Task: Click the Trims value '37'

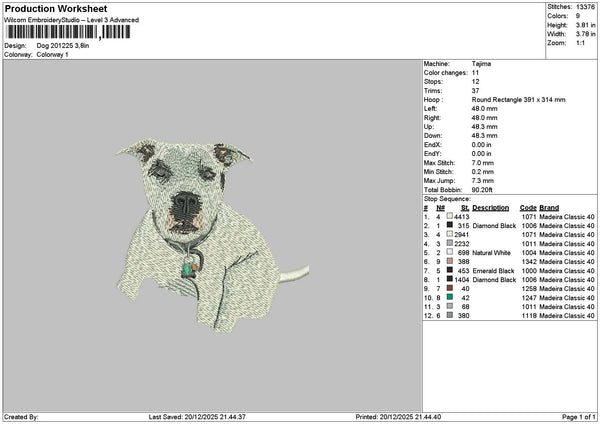Action: point(476,91)
